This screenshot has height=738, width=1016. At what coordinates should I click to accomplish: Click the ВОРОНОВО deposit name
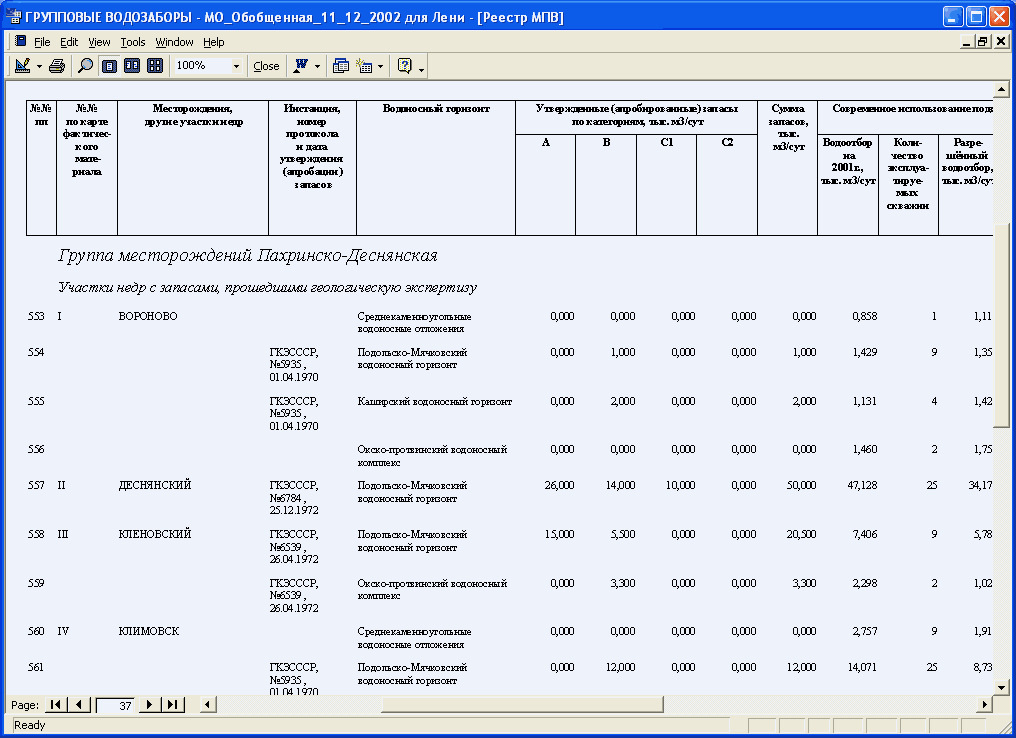point(148,316)
